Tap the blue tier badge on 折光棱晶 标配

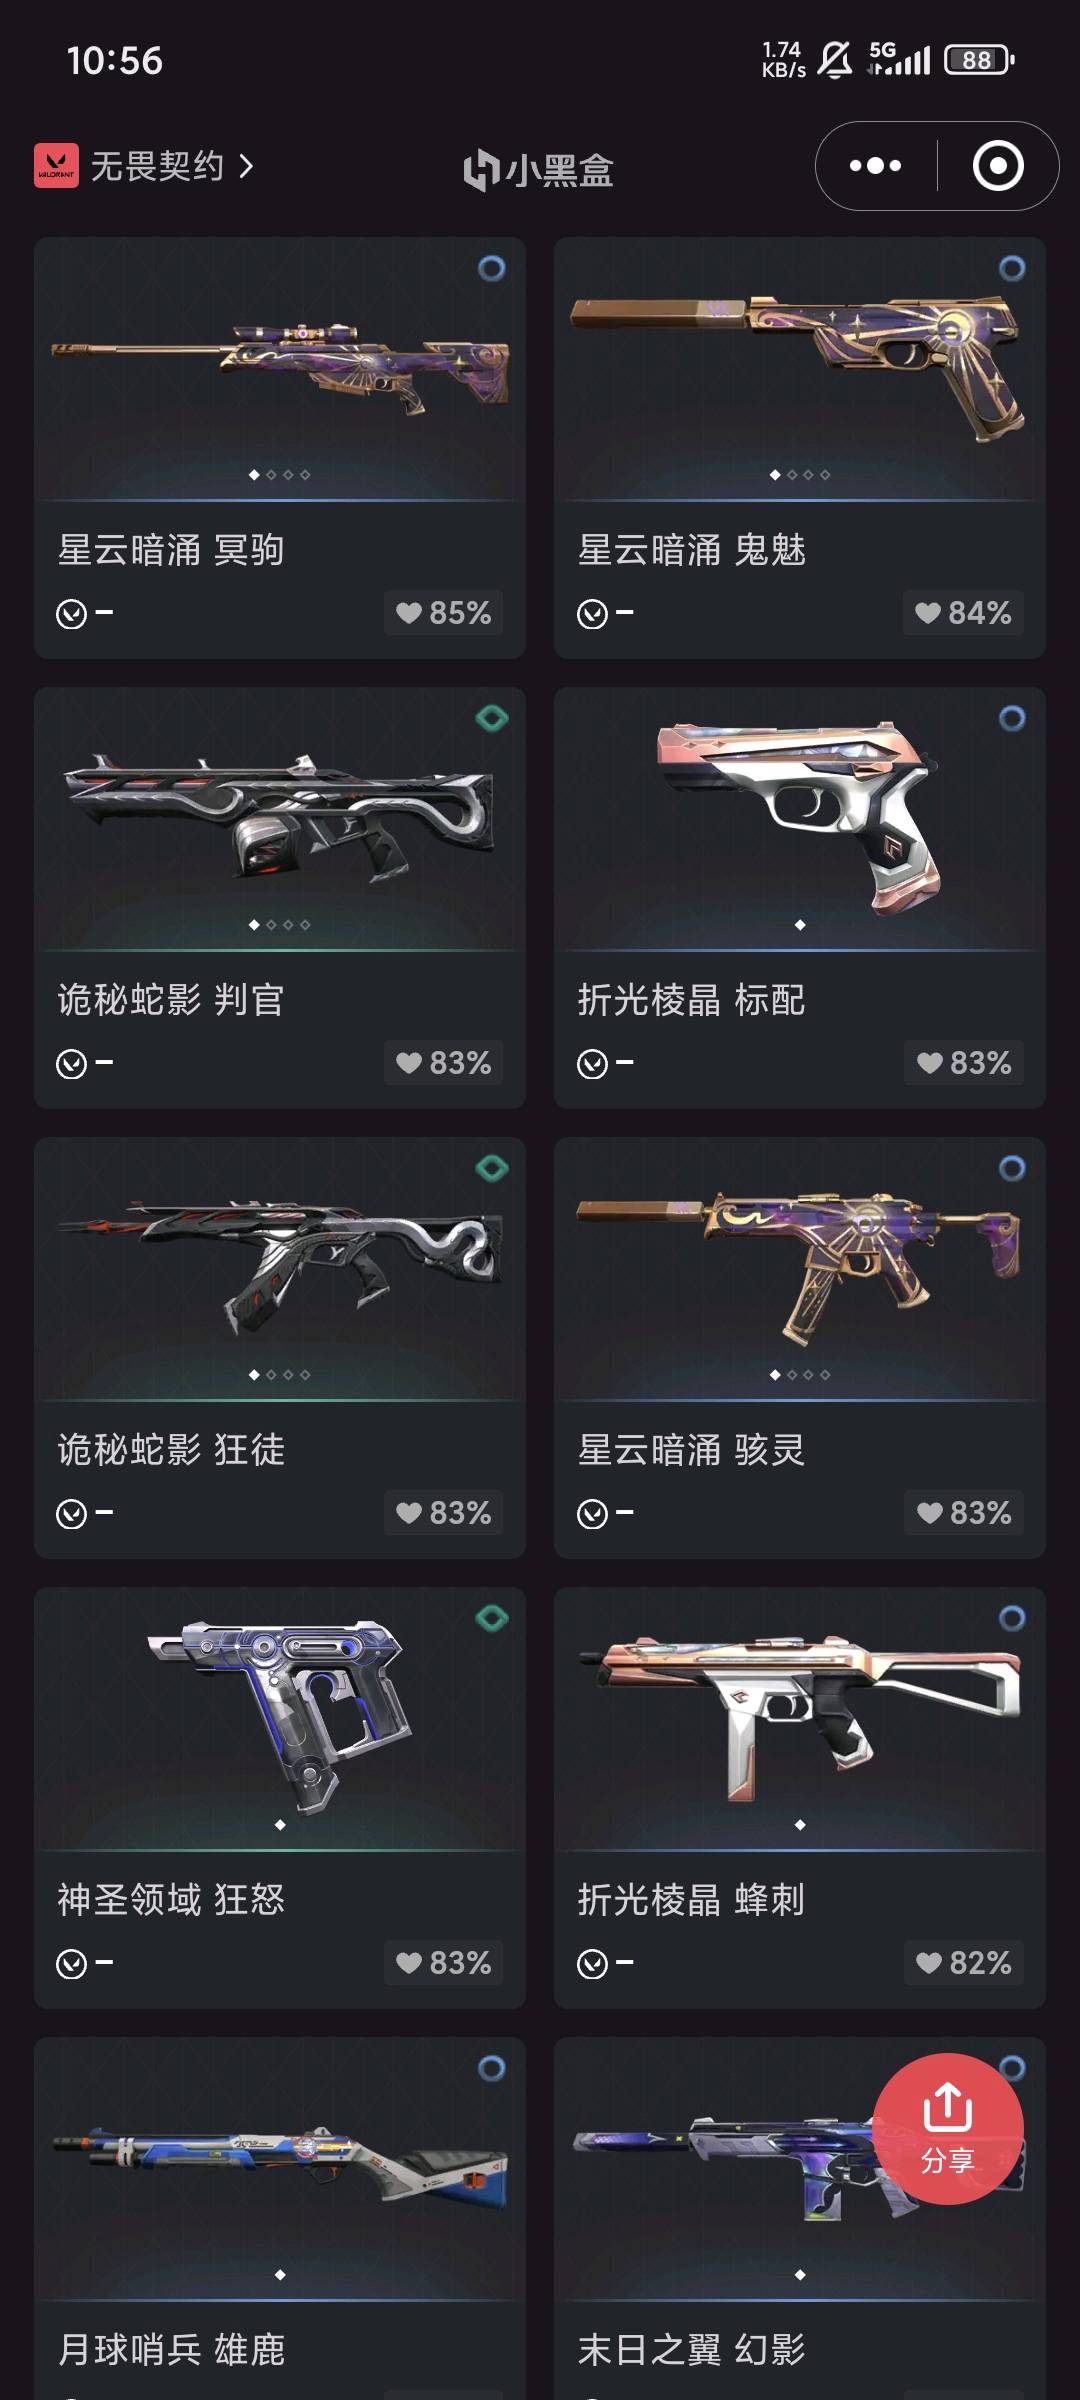[x=1012, y=718]
